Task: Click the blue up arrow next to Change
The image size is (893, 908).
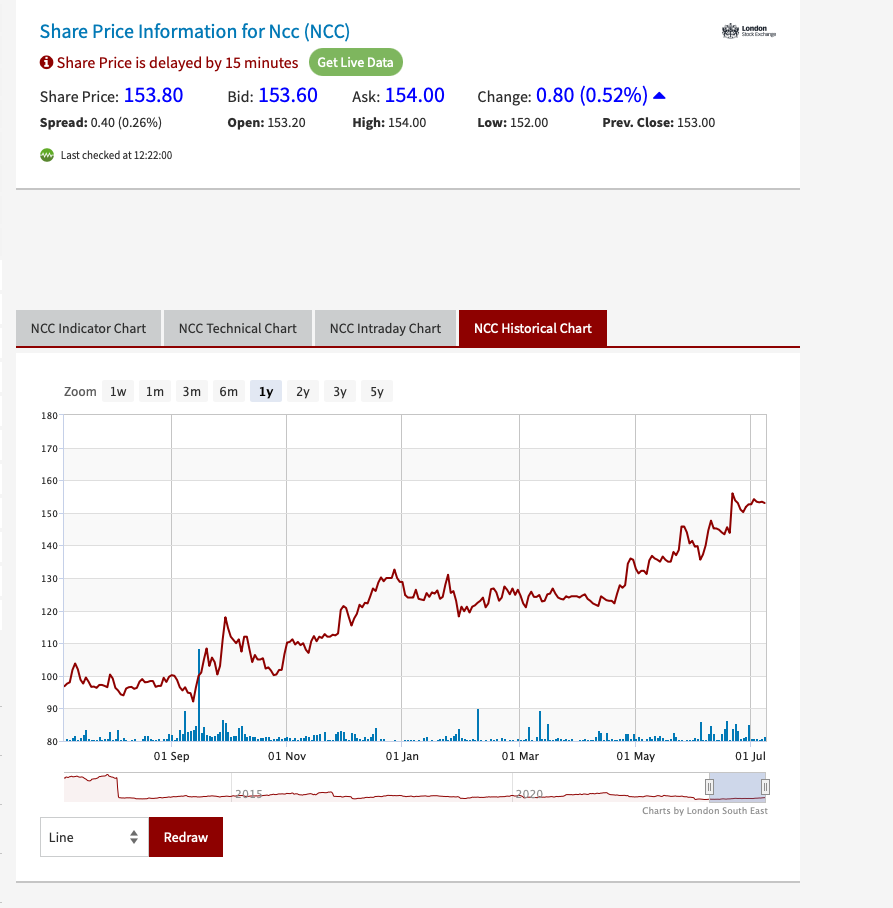Action: pyautogui.click(x=659, y=96)
